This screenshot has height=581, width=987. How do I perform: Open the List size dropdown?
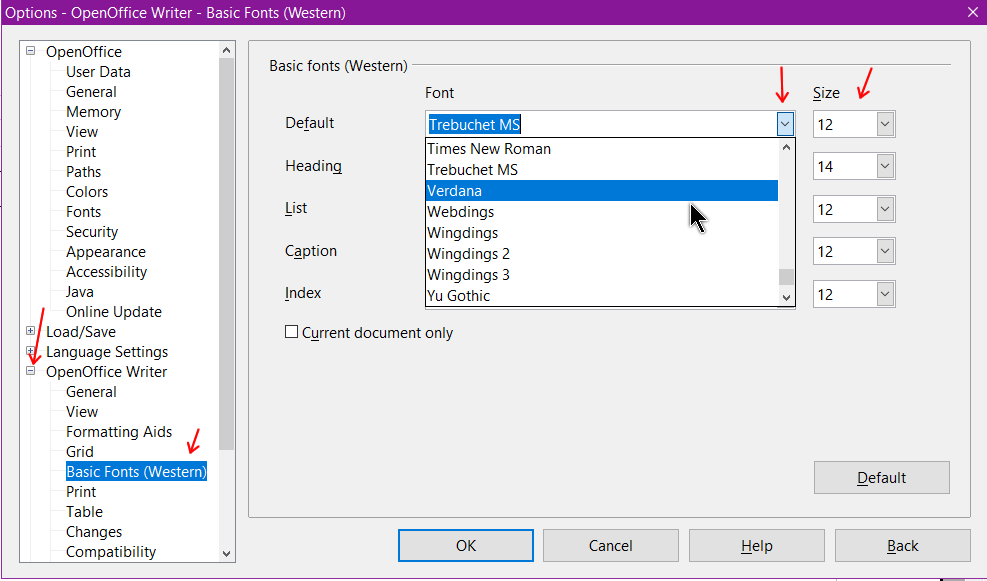click(x=885, y=209)
